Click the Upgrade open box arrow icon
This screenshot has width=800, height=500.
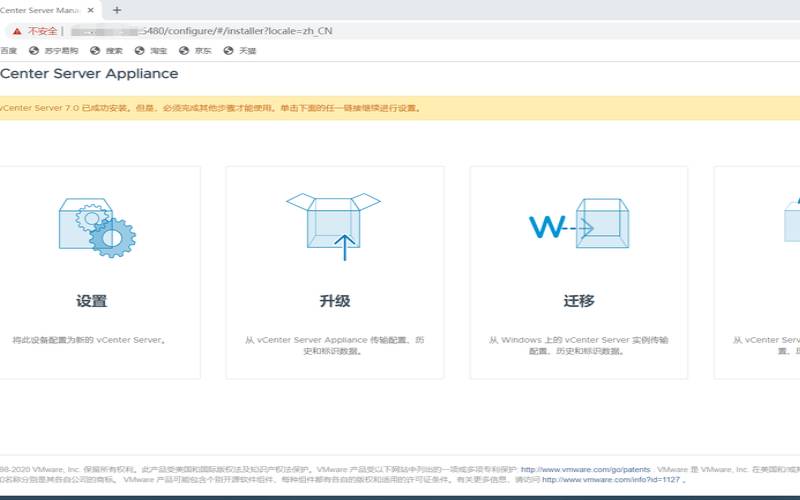(x=334, y=226)
